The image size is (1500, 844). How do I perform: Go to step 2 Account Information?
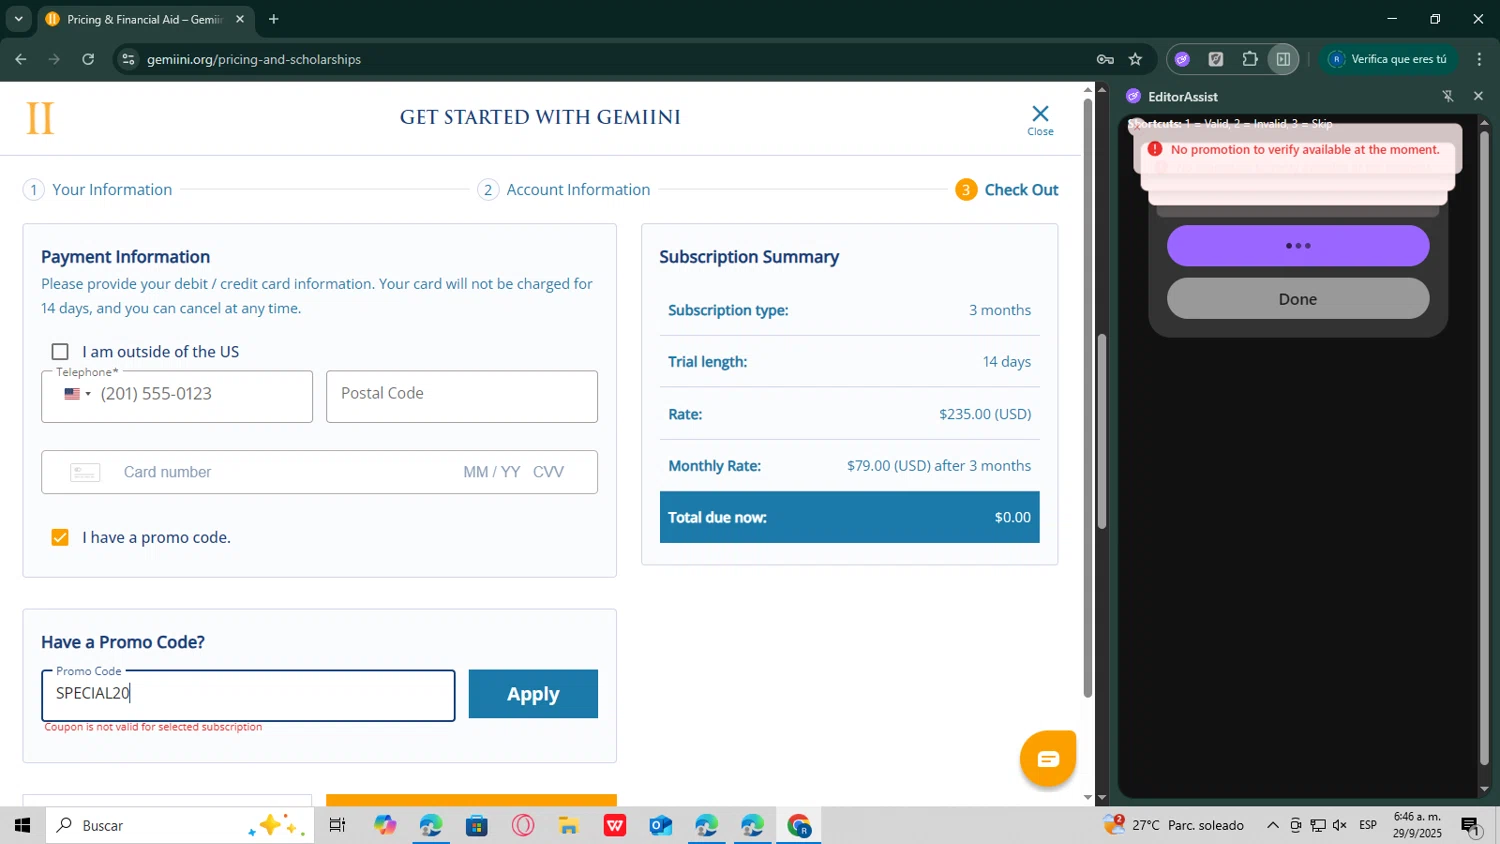[x=565, y=190]
